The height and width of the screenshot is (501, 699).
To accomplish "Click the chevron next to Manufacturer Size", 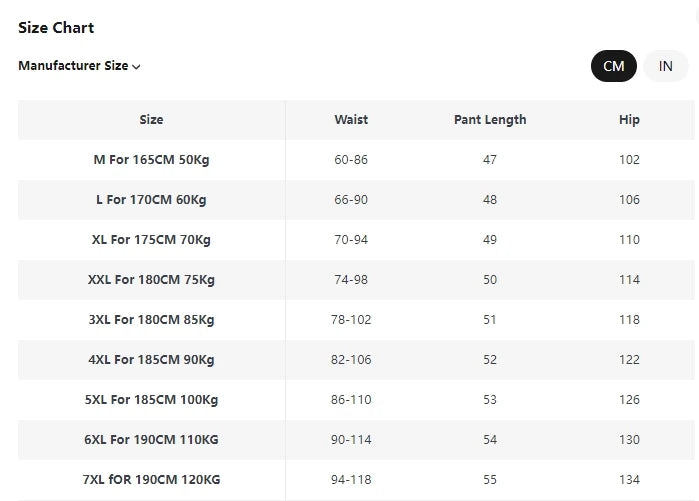I will [x=136, y=67].
